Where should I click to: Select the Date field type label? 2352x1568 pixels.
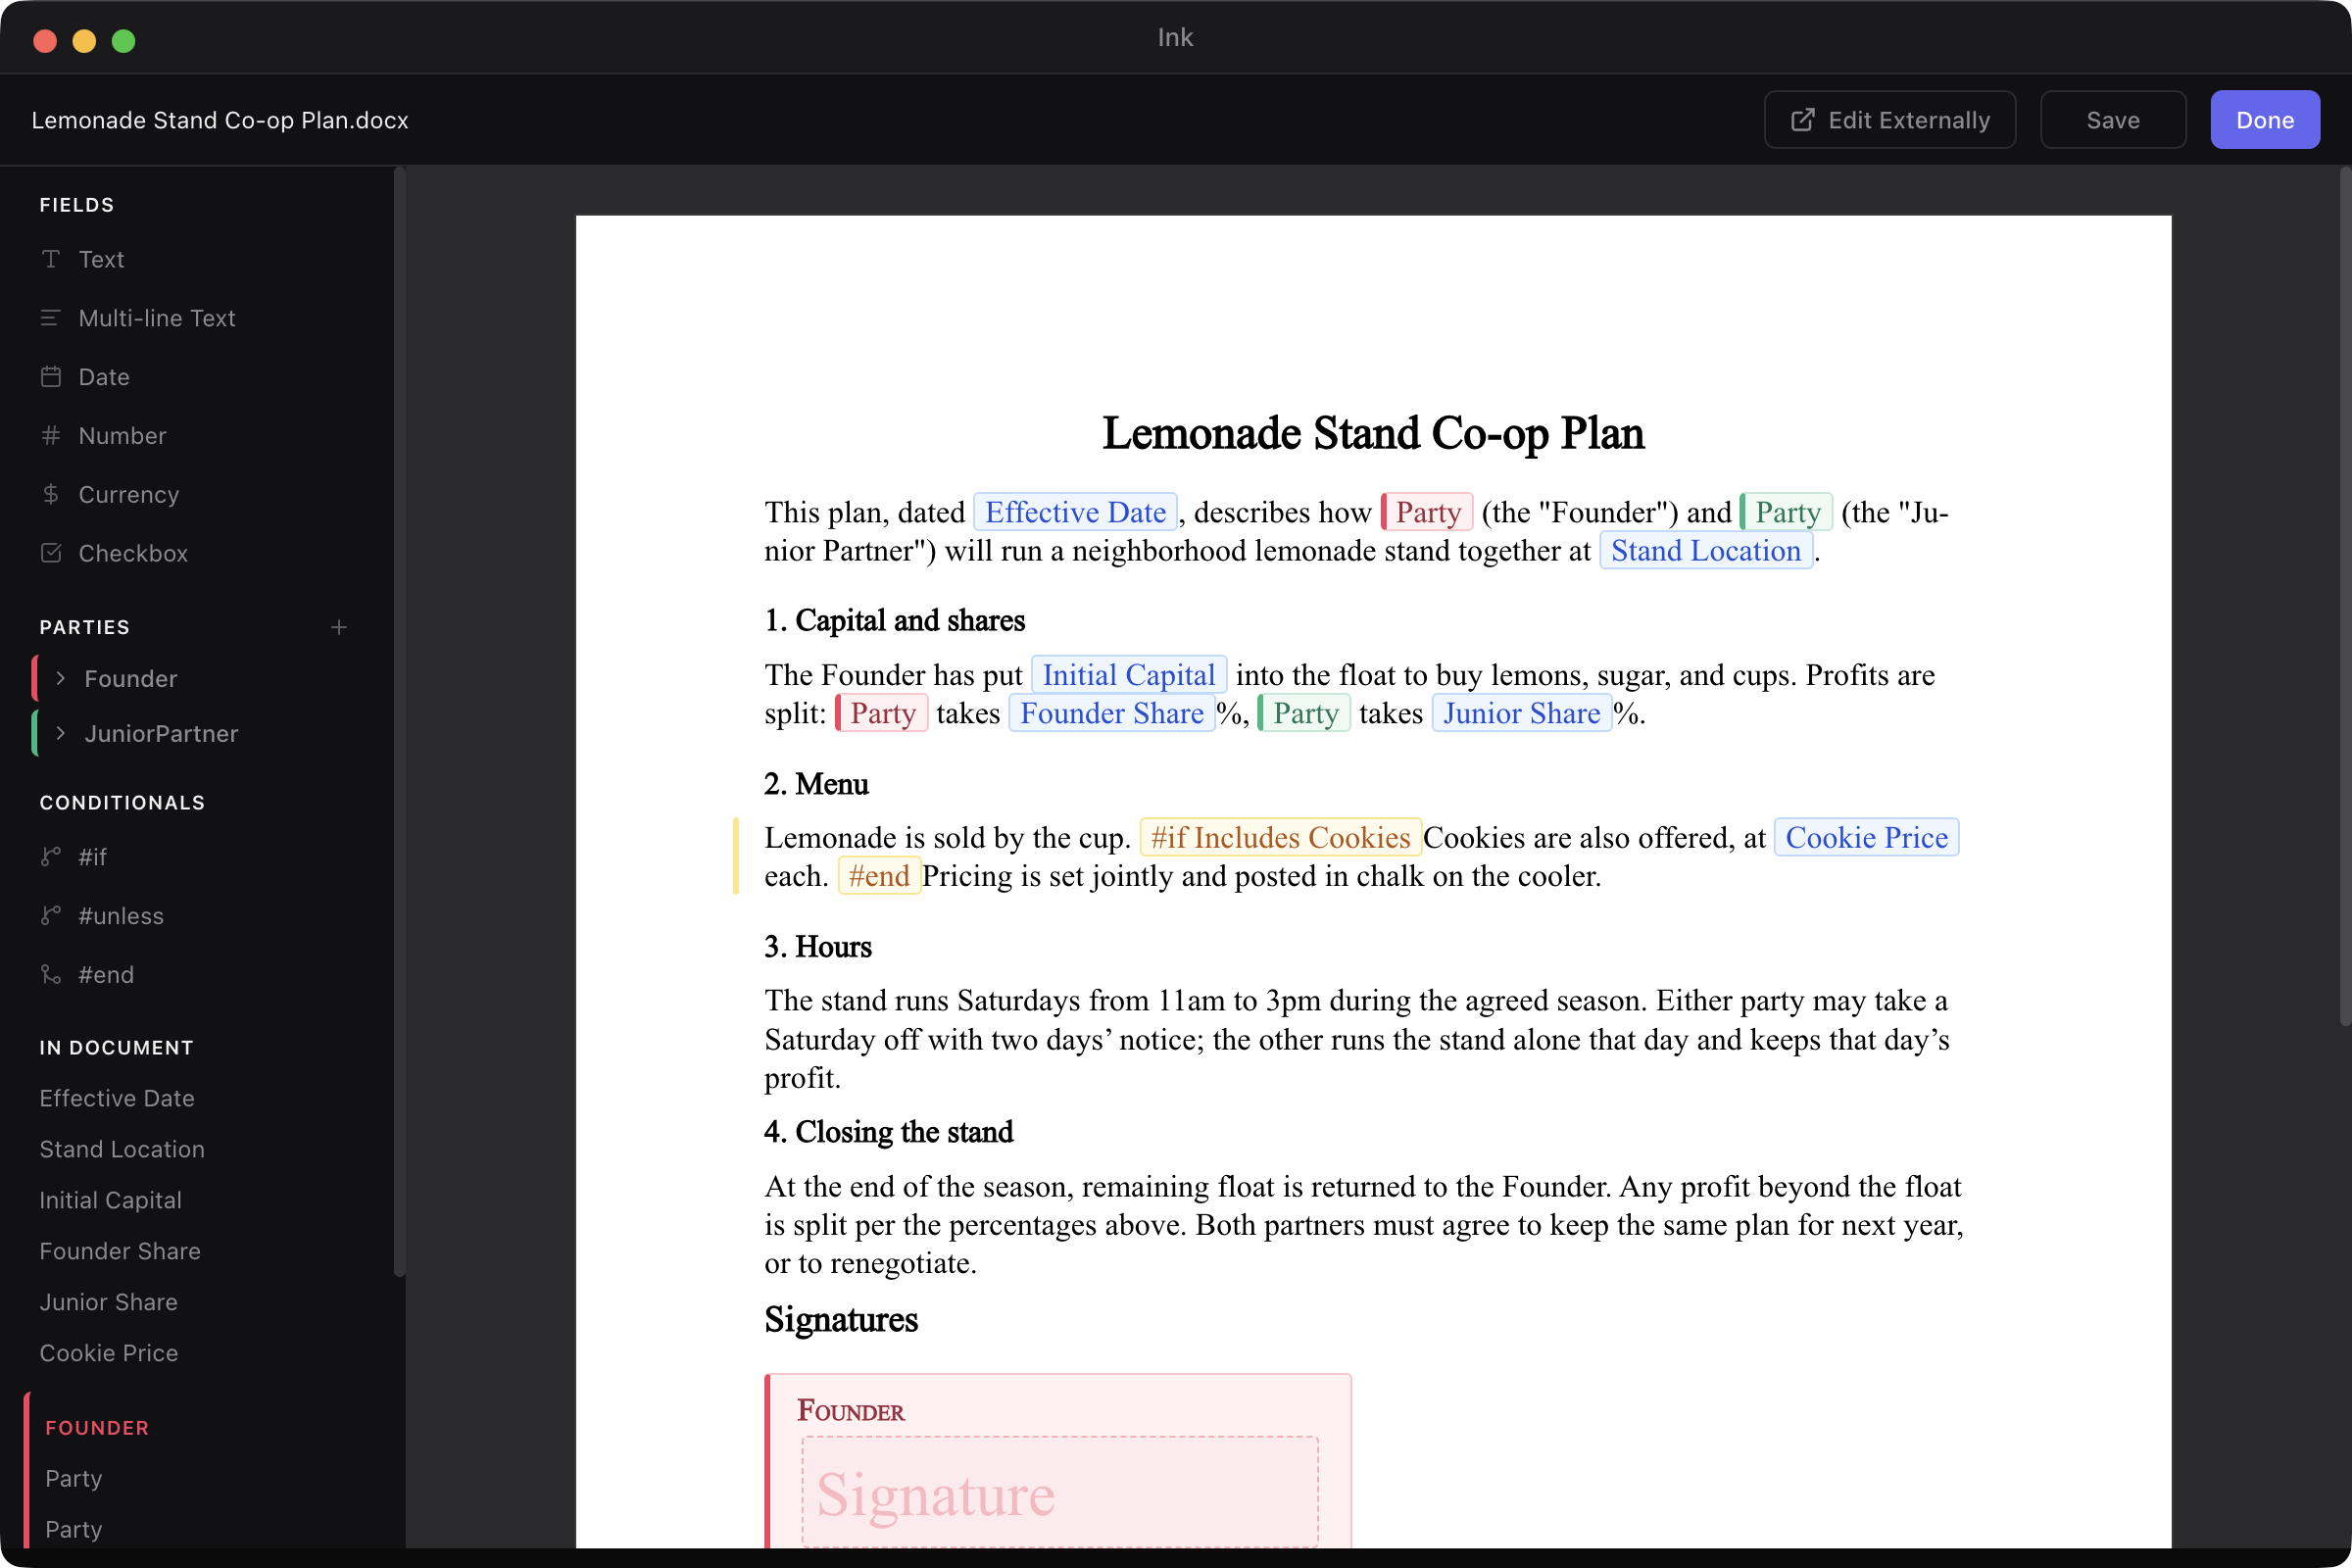click(104, 377)
